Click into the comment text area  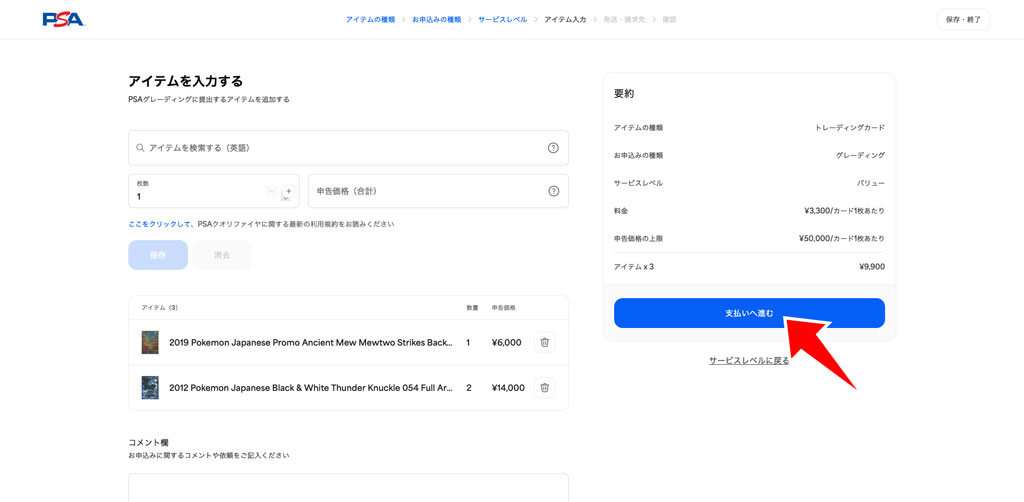pos(348,488)
